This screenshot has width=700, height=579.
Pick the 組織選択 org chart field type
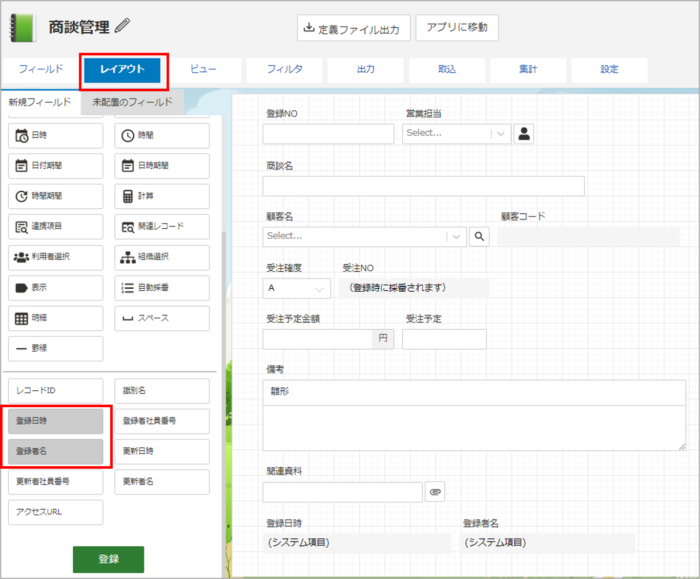click(162, 257)
